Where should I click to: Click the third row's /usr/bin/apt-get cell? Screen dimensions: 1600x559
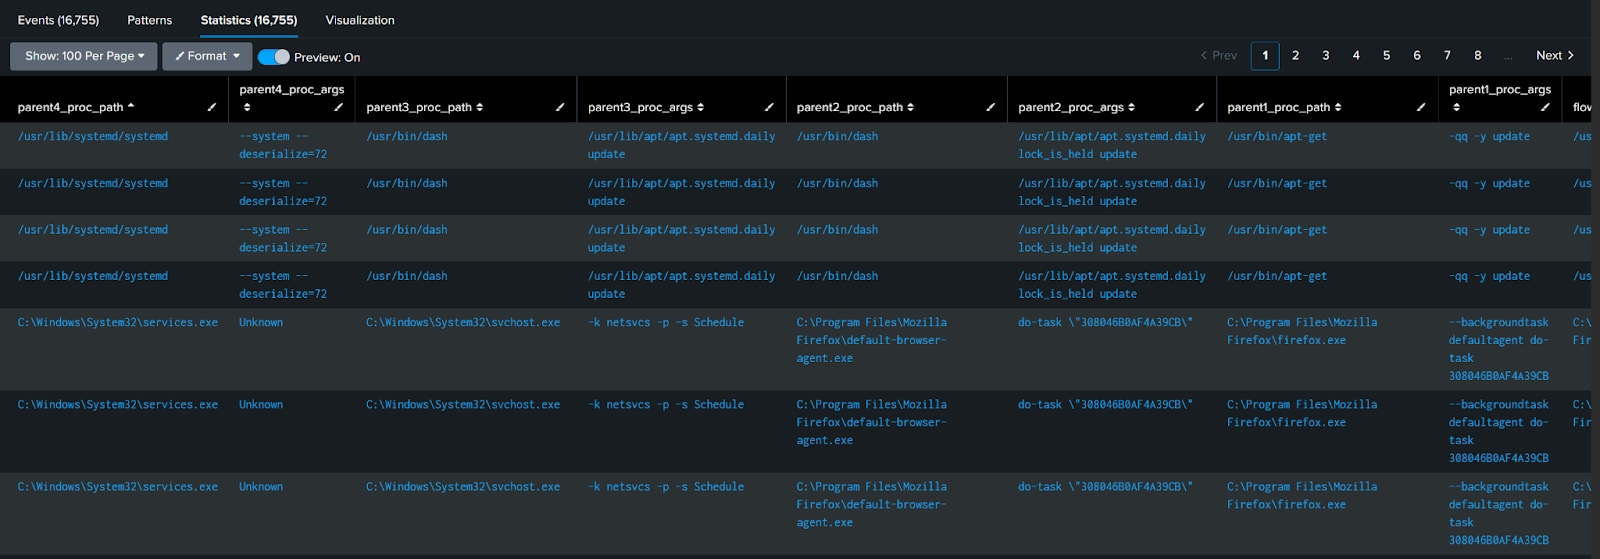point(1277,229)
